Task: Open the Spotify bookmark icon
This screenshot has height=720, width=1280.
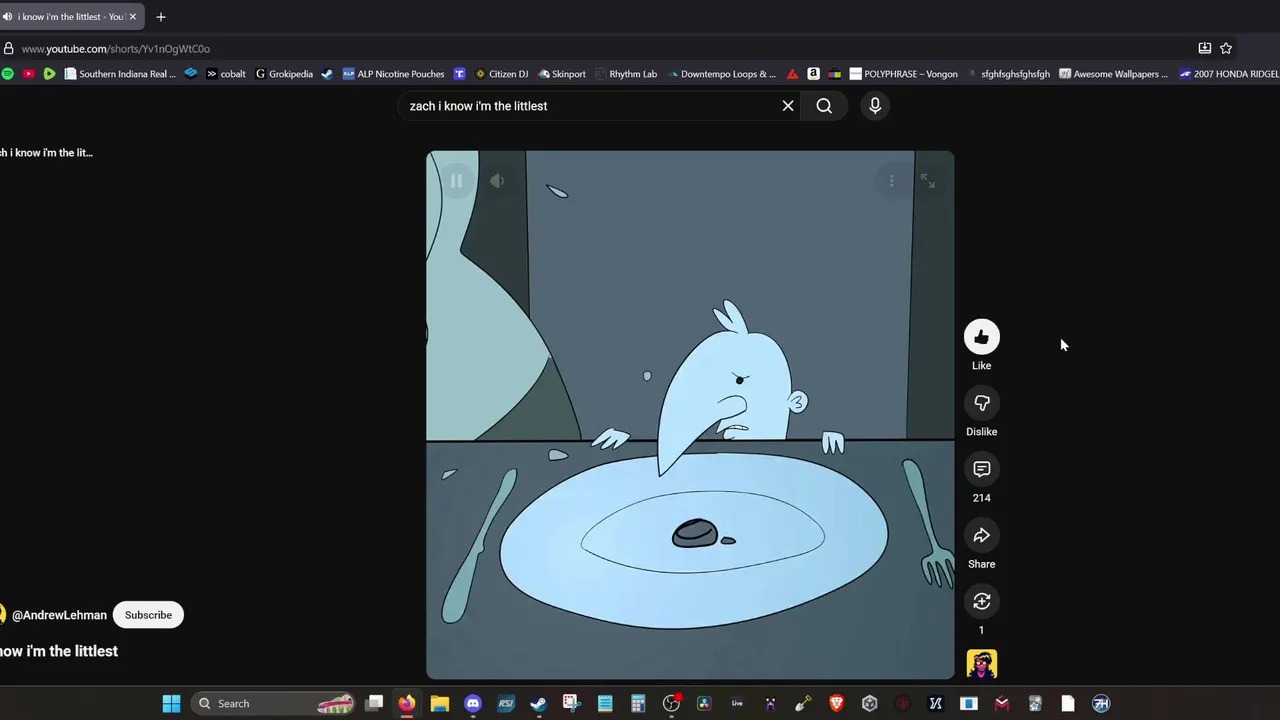Action: pyautogui.click(x=8, y=74)
